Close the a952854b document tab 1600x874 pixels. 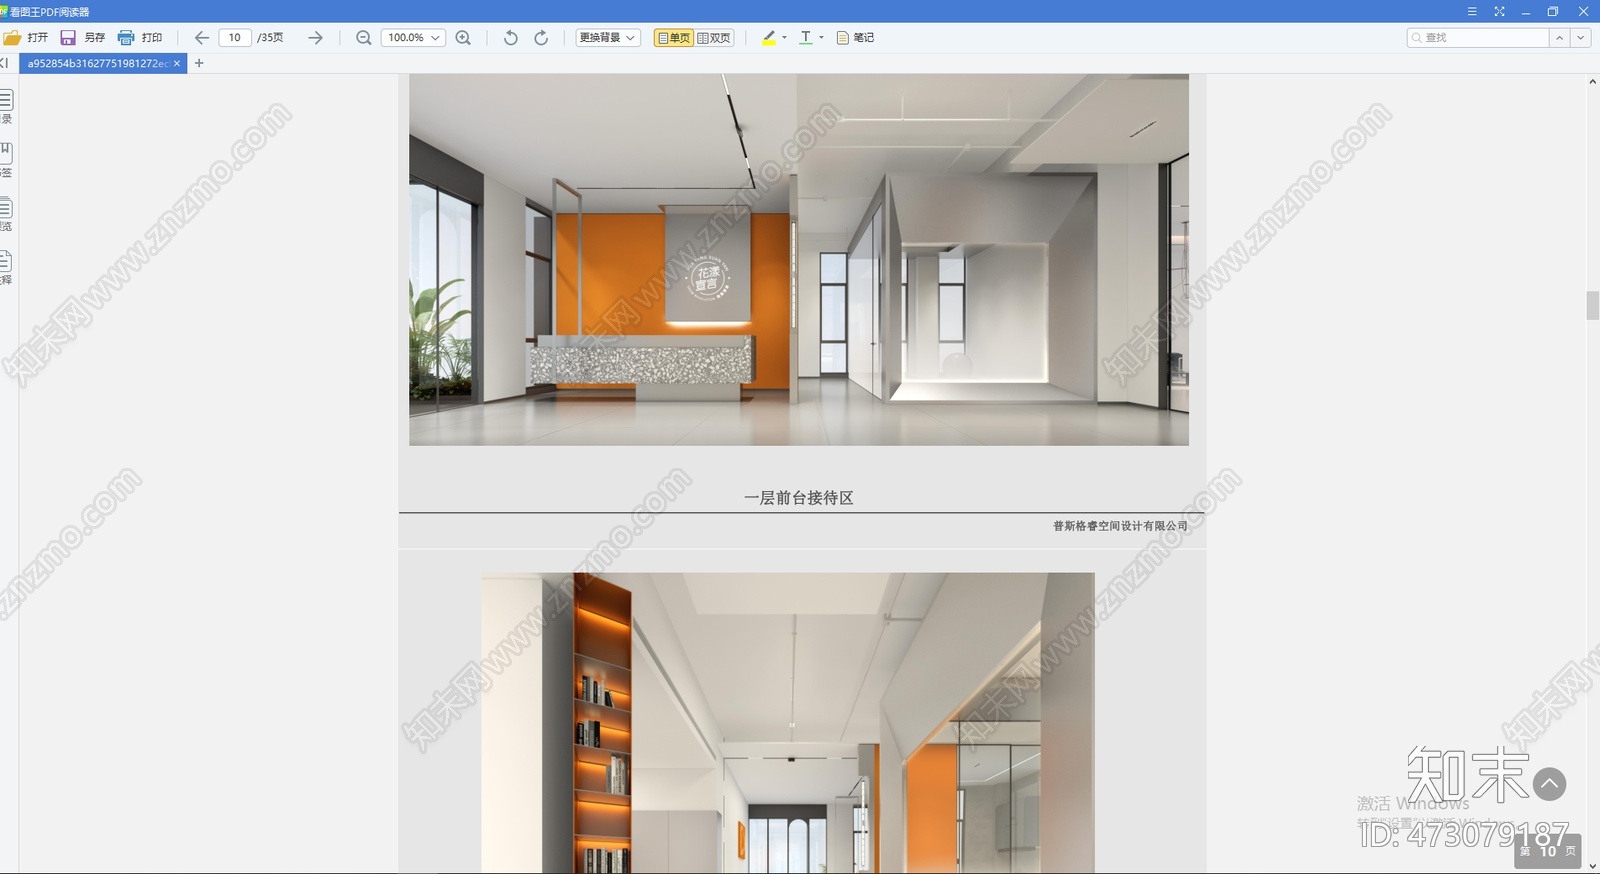click(177, 63)
